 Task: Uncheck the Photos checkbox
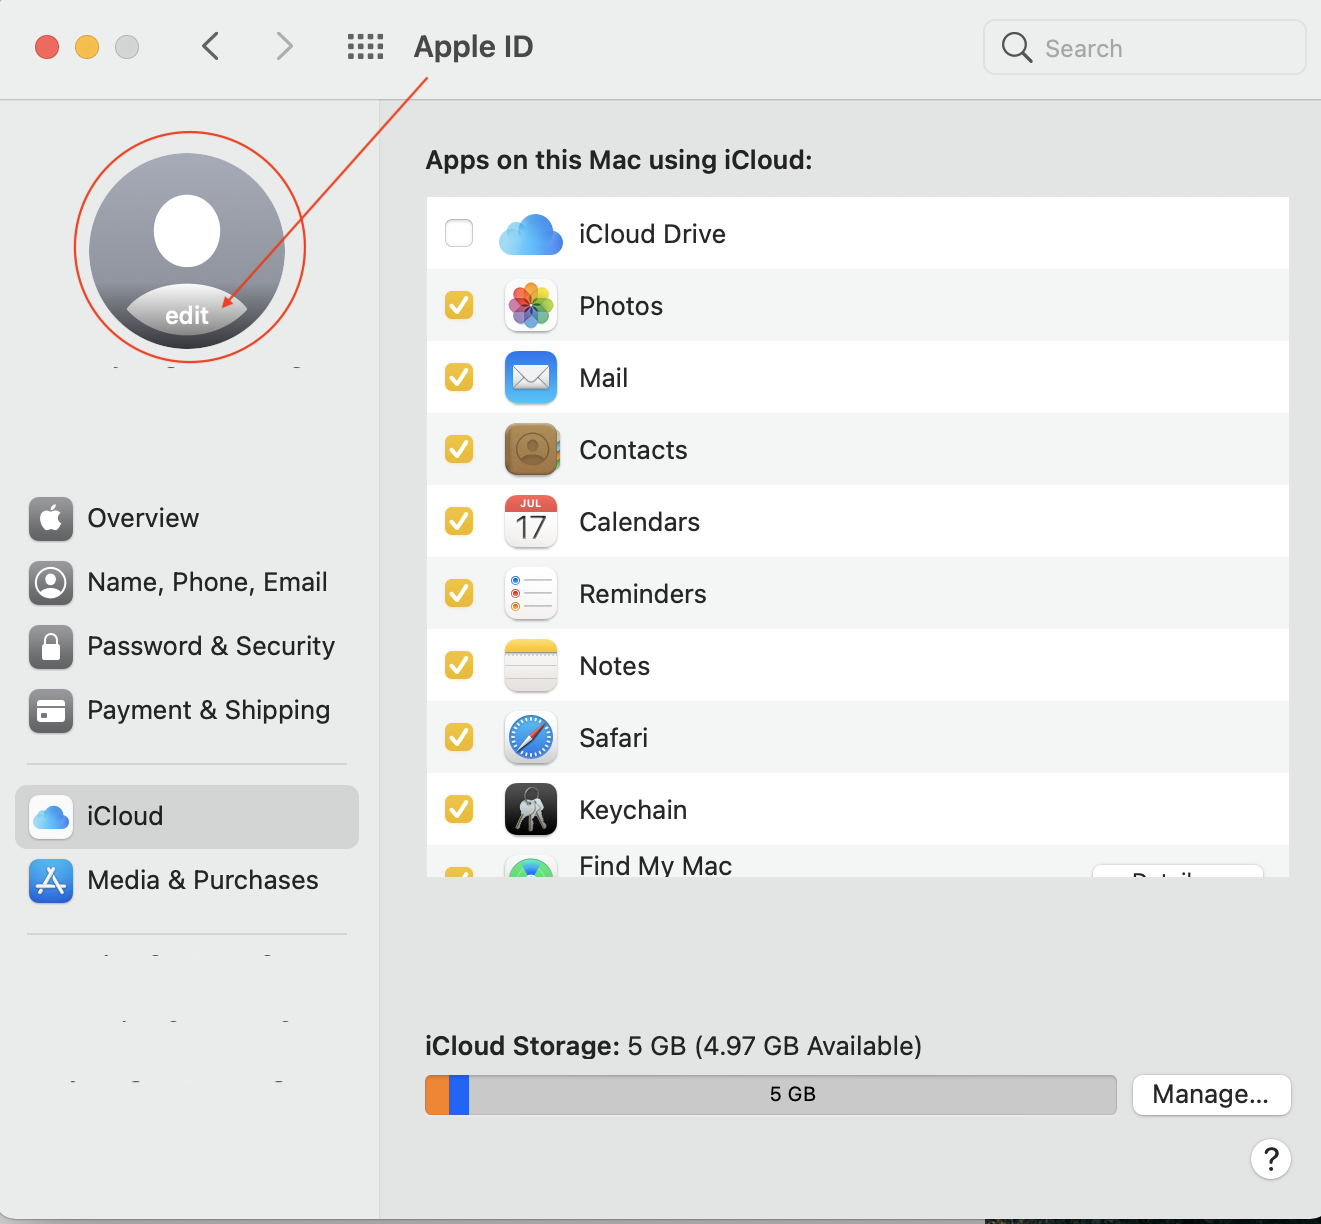tap(459, 305)
